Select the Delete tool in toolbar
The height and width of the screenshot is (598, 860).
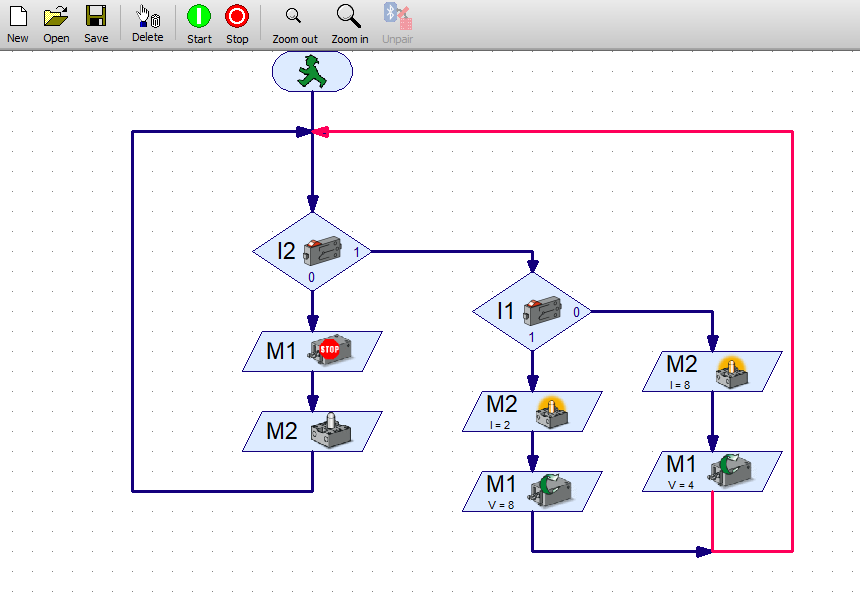147,23
